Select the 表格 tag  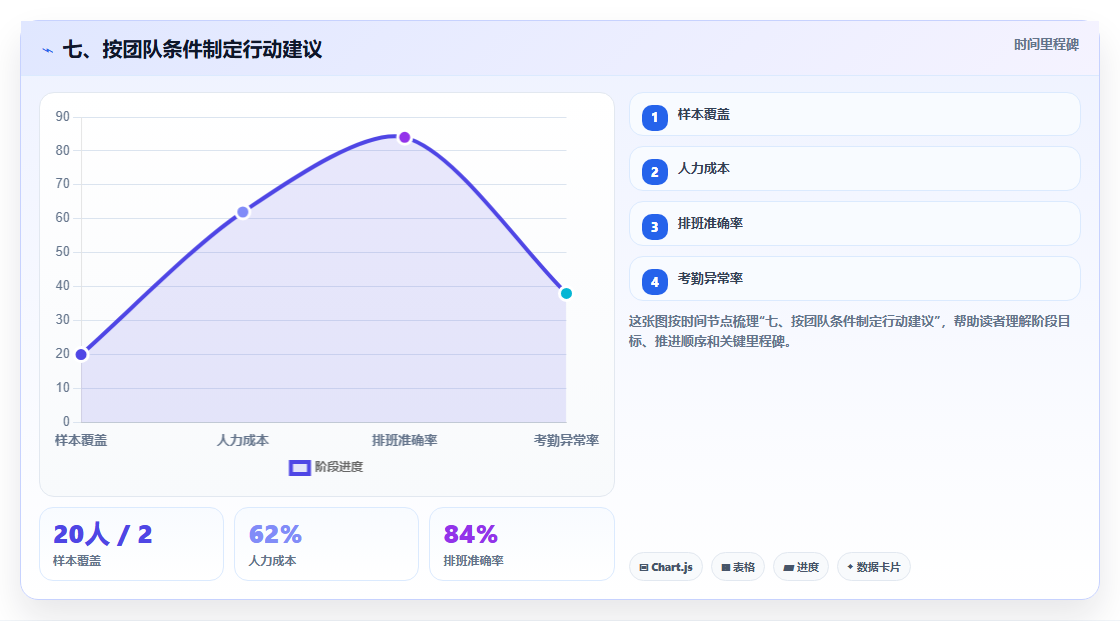pyautogui.click(x=738, y=567)
